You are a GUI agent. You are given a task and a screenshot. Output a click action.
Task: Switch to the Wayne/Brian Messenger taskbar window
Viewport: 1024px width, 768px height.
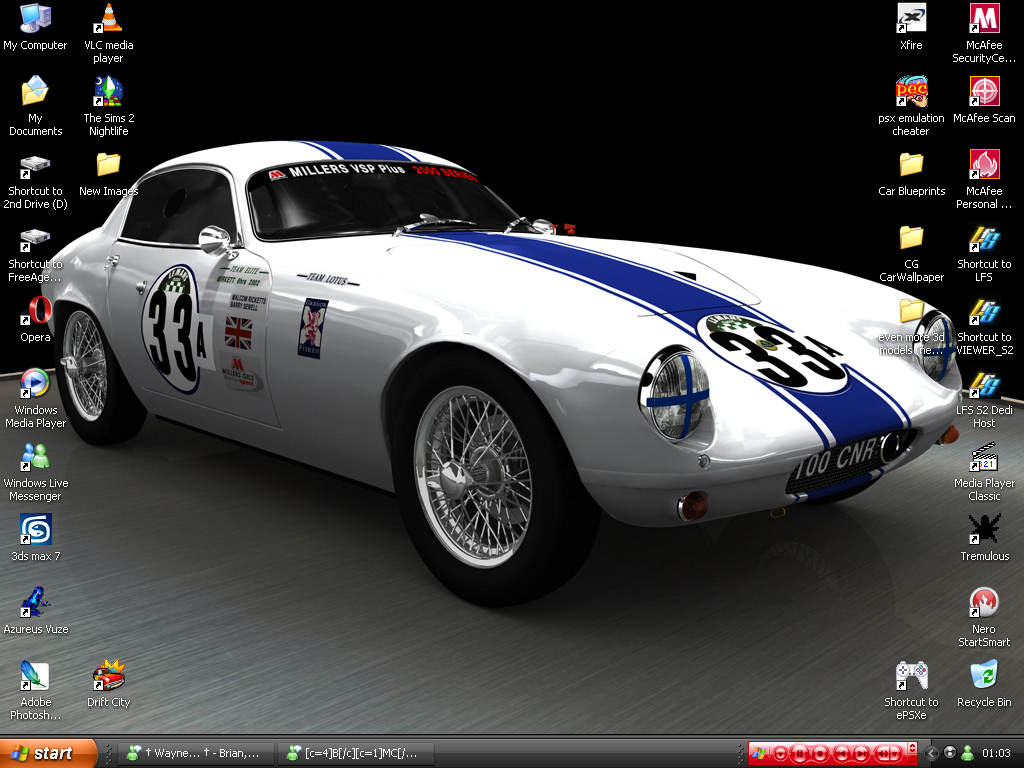click(196, 753)
